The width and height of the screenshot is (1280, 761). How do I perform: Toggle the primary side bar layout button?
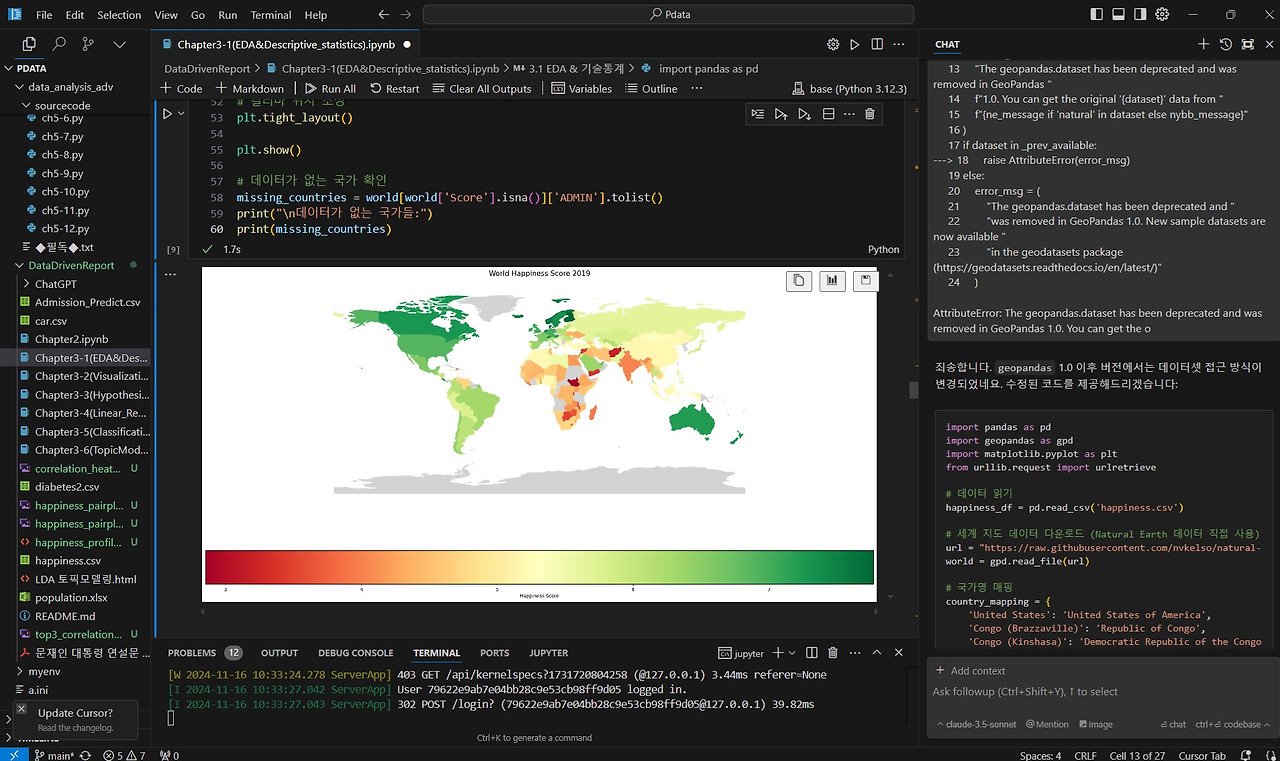pyautogui.click(x=1097, y=15)
